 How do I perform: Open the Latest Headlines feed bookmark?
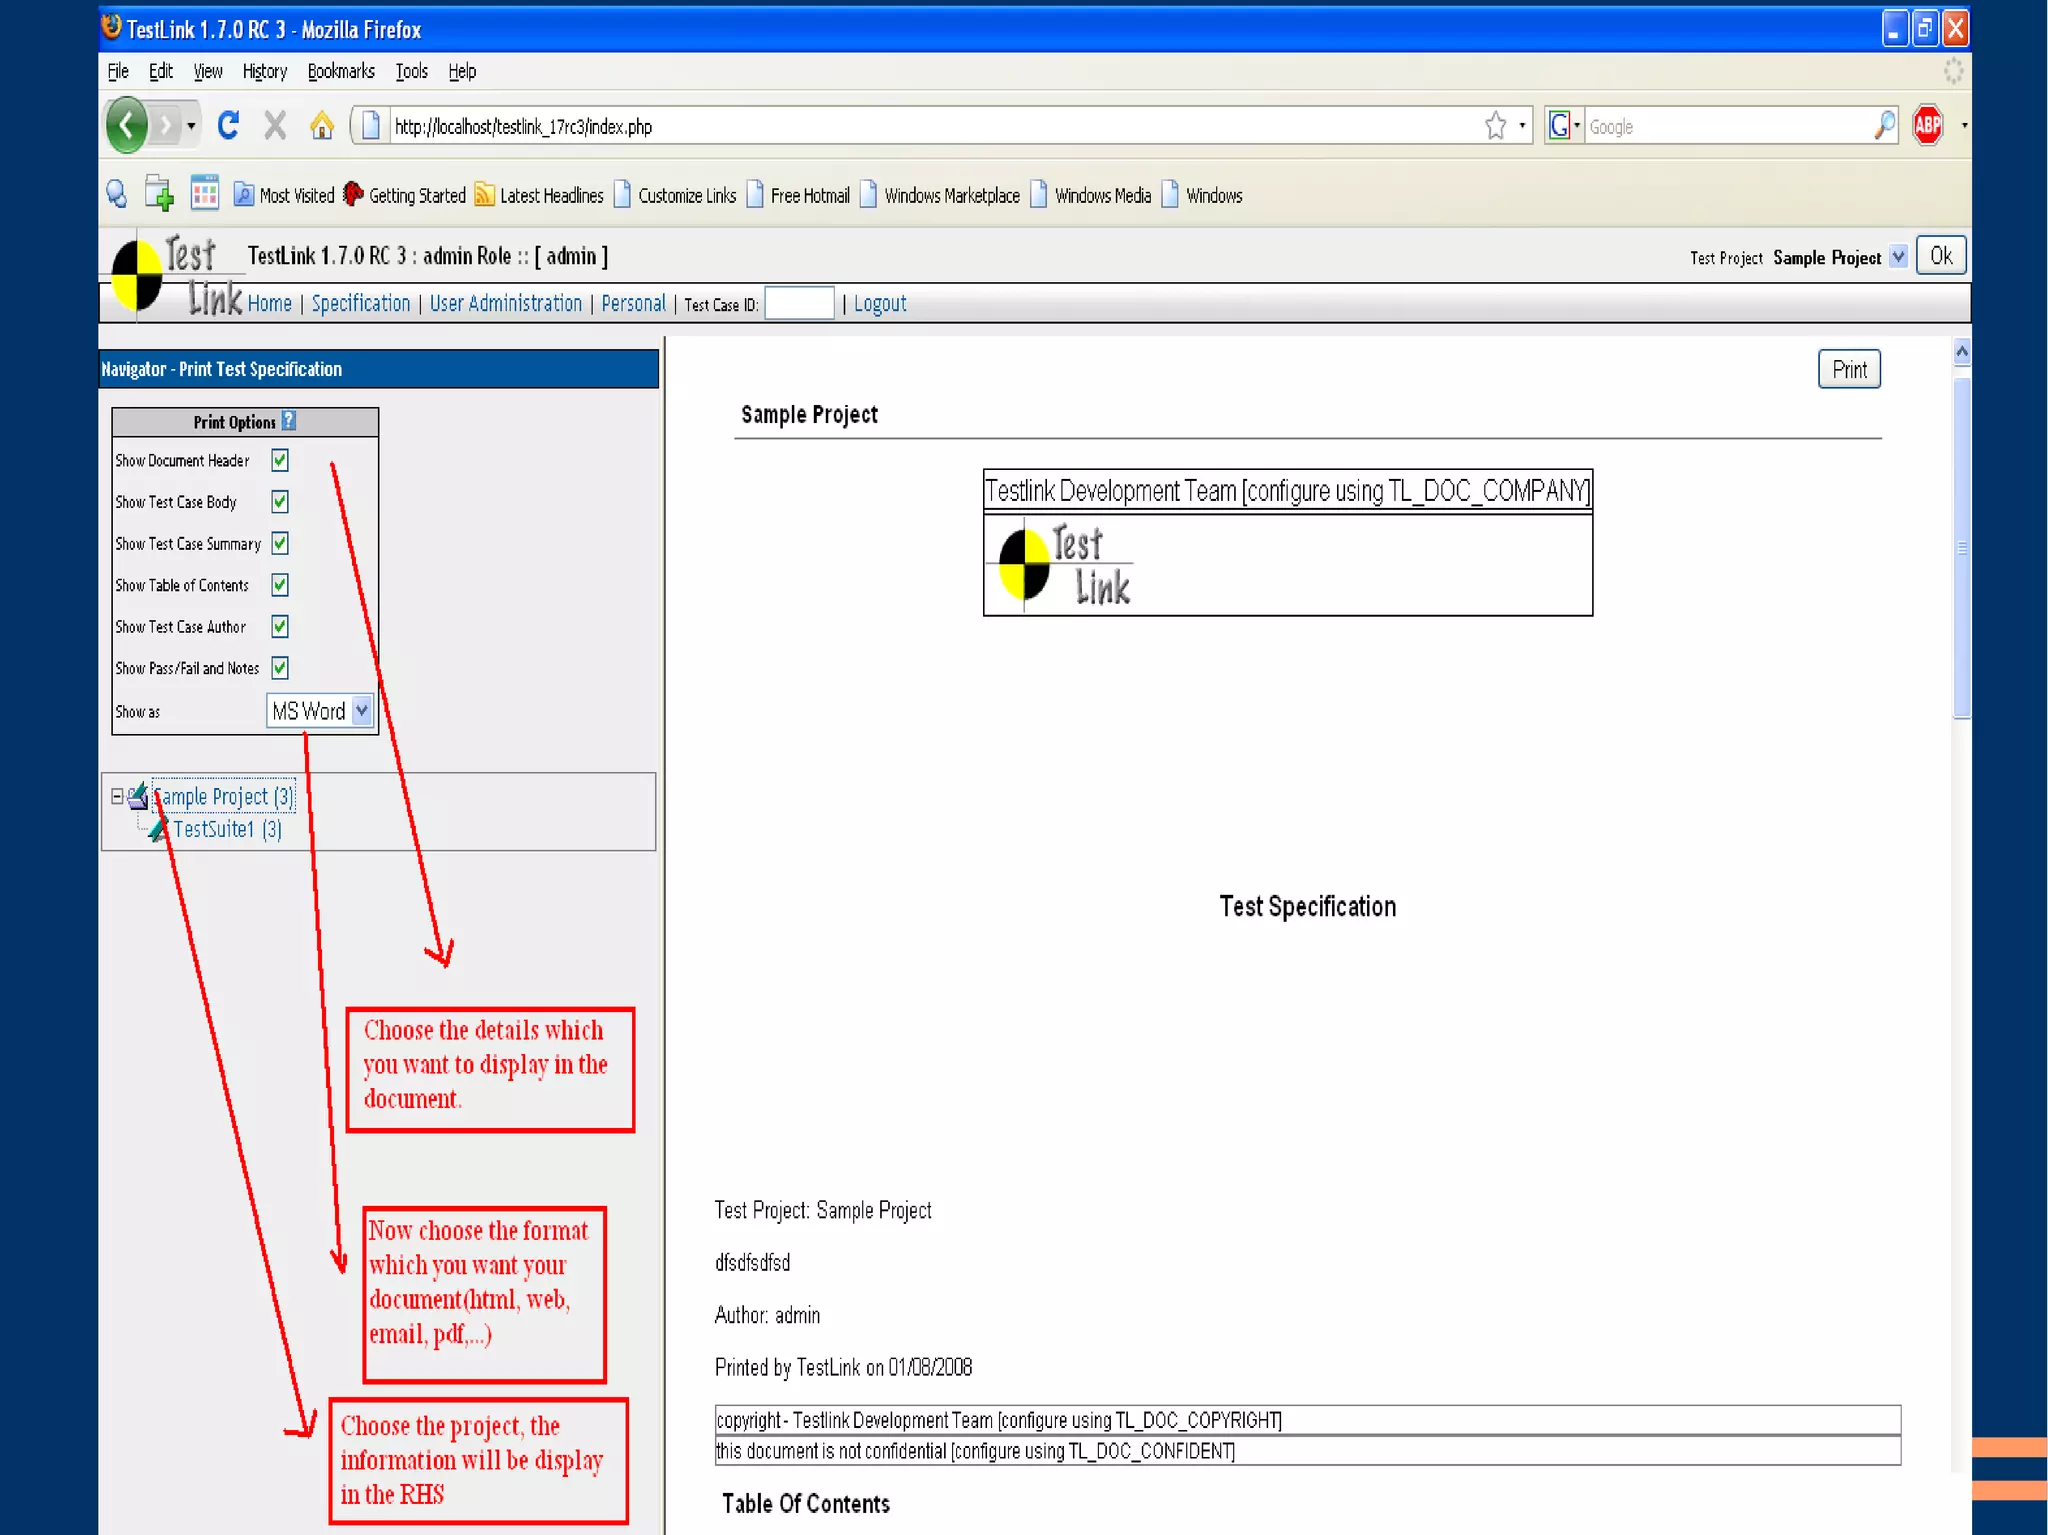[539, 195]
